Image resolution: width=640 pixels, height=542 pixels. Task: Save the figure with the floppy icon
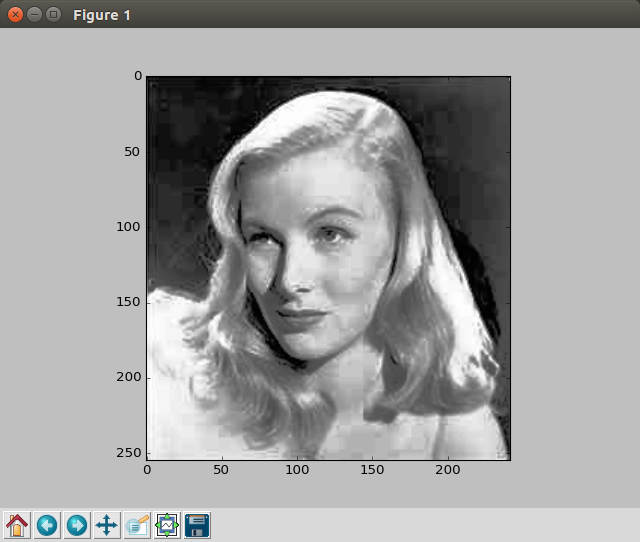(x=197, y=525)
